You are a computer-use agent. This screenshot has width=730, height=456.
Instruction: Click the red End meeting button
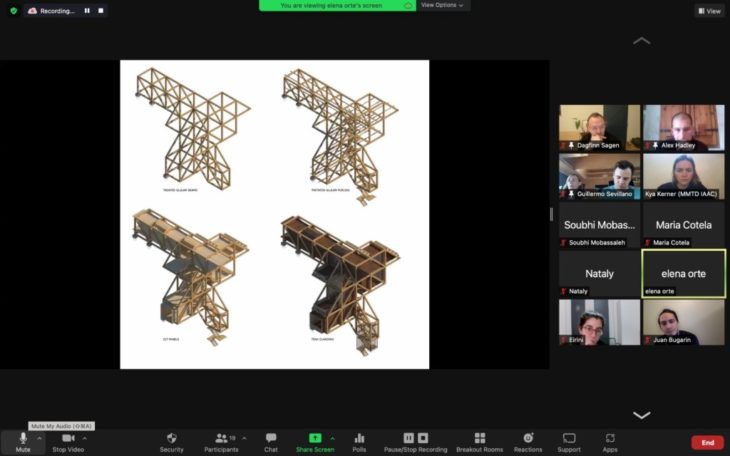[x=707, y=442]
